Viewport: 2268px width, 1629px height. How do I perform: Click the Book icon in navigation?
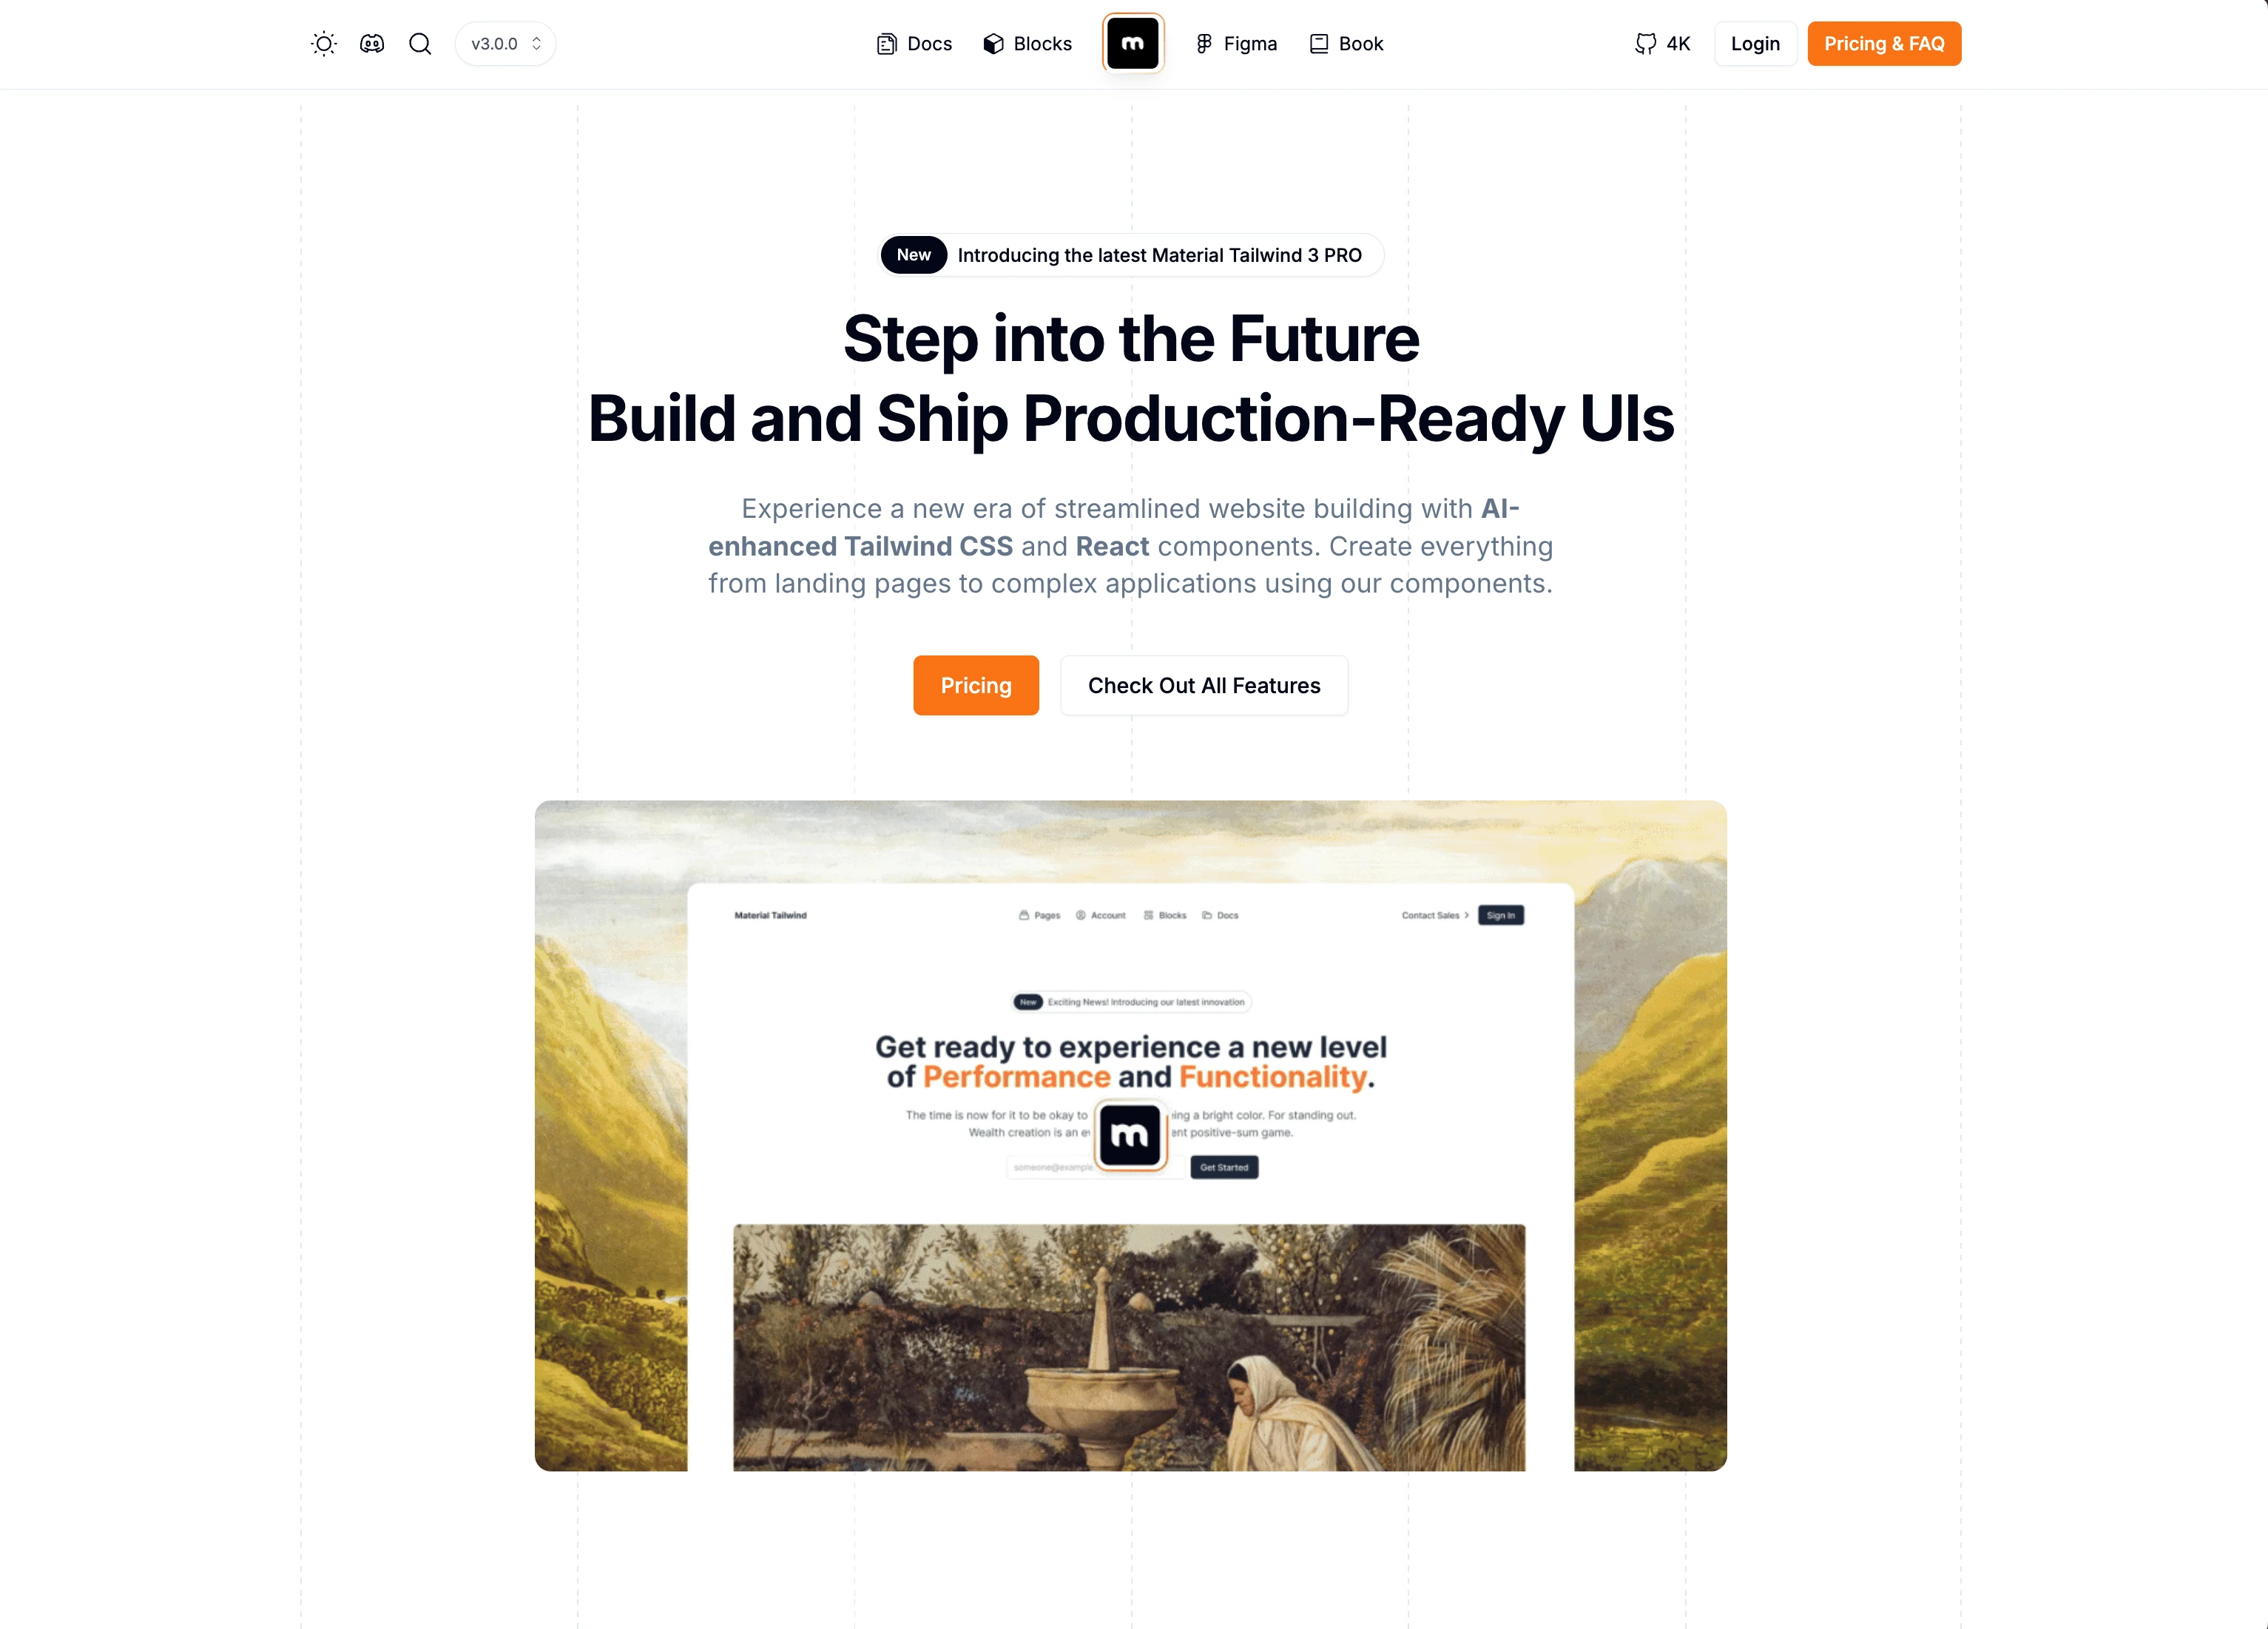(1319, 42)
